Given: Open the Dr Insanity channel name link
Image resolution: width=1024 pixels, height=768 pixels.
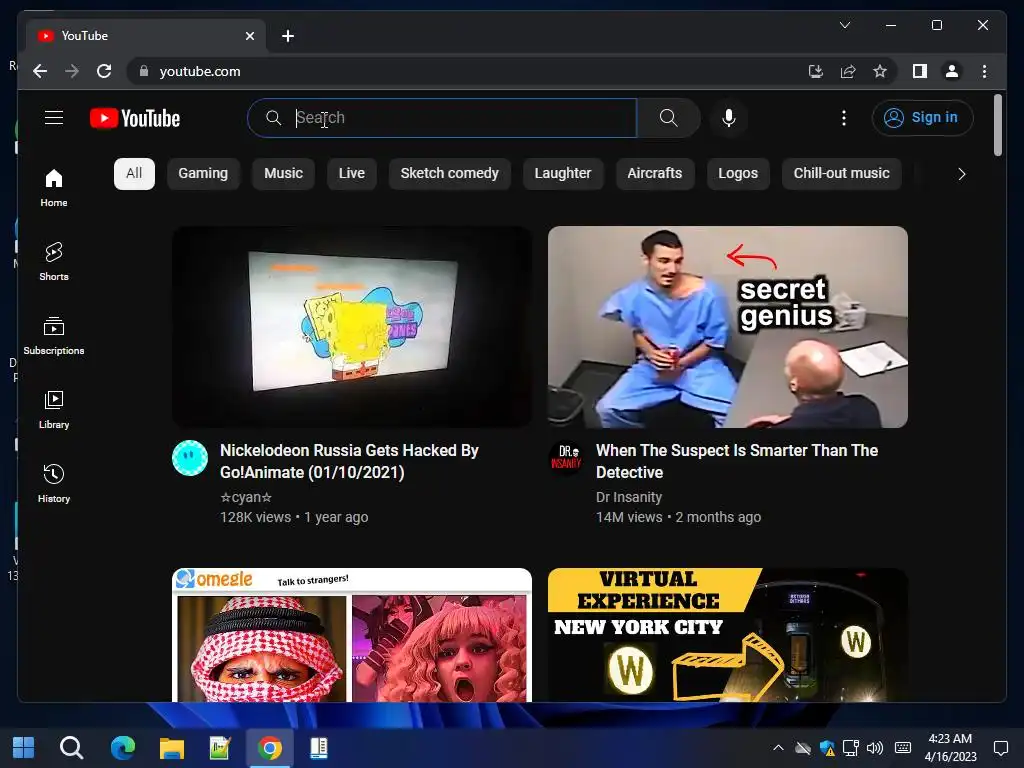Looking at the screenshot, I should coord(629,497).
